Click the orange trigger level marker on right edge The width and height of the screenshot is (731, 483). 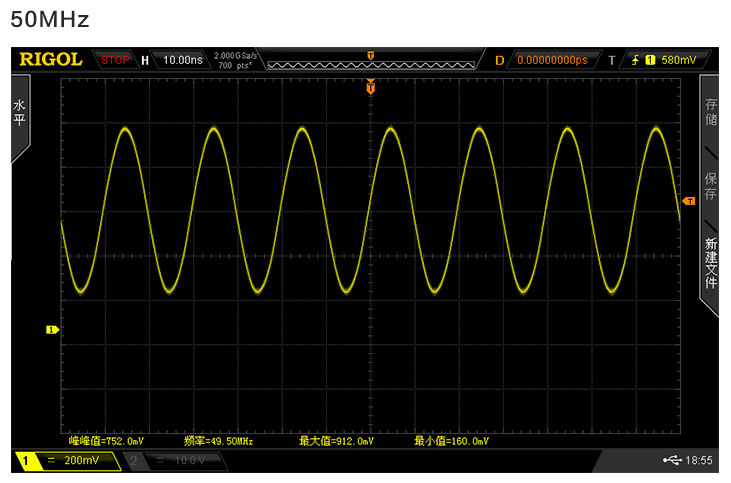(x=688, y=201)
